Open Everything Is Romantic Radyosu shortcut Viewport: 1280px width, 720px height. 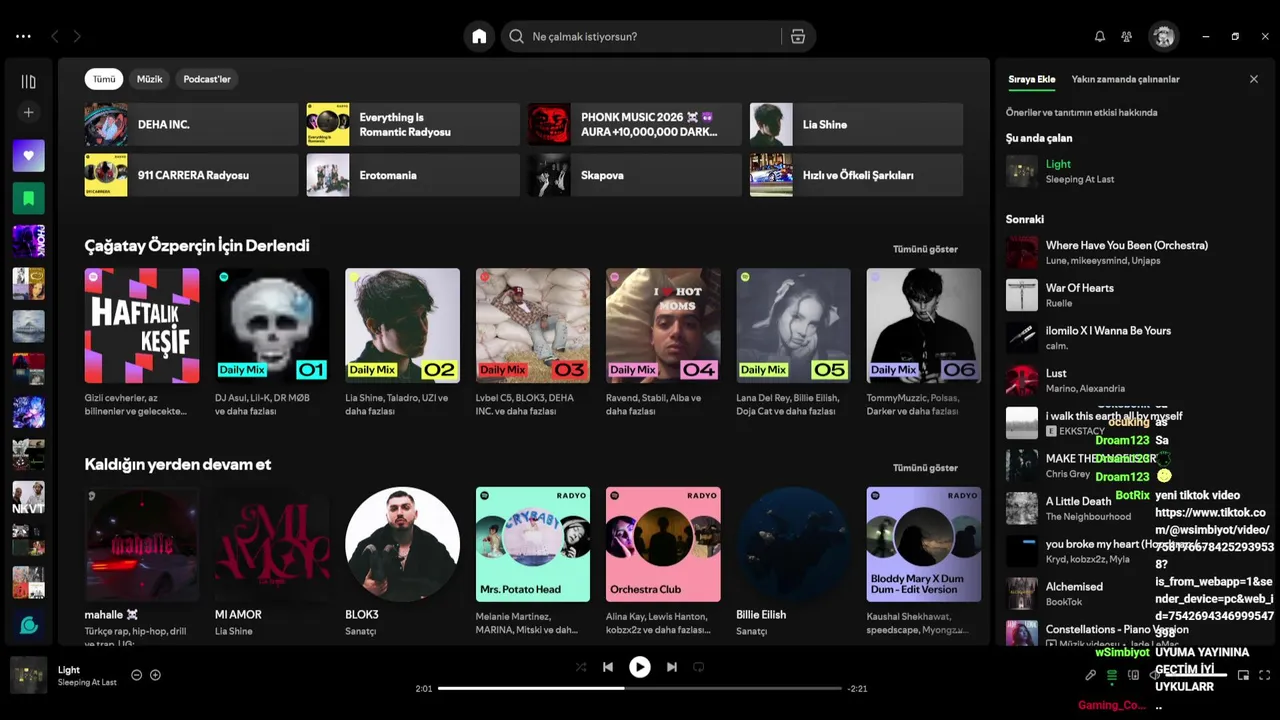coord(414,124)
